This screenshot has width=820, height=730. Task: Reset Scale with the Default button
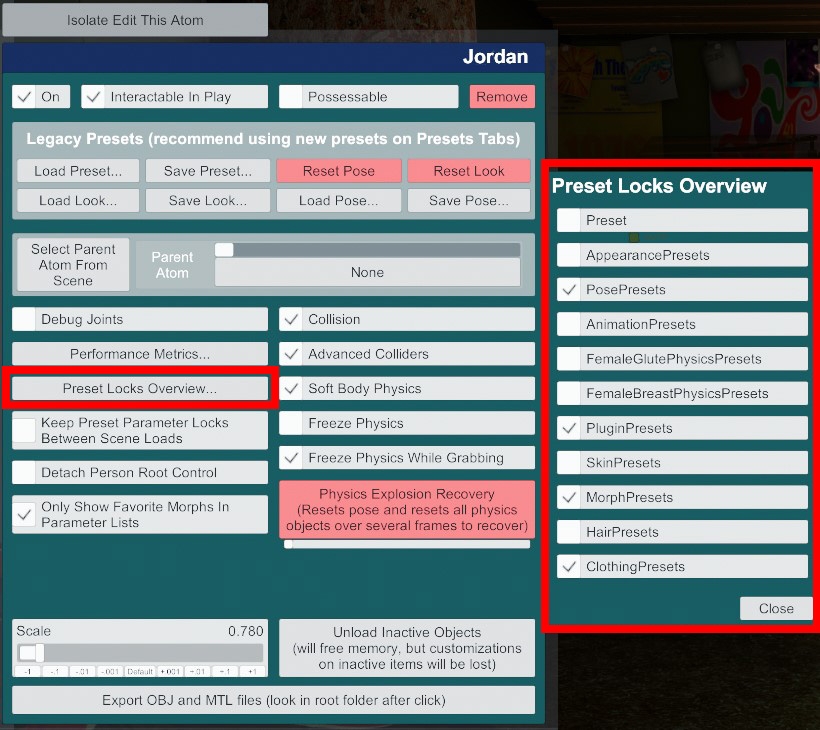coord(140,671)
